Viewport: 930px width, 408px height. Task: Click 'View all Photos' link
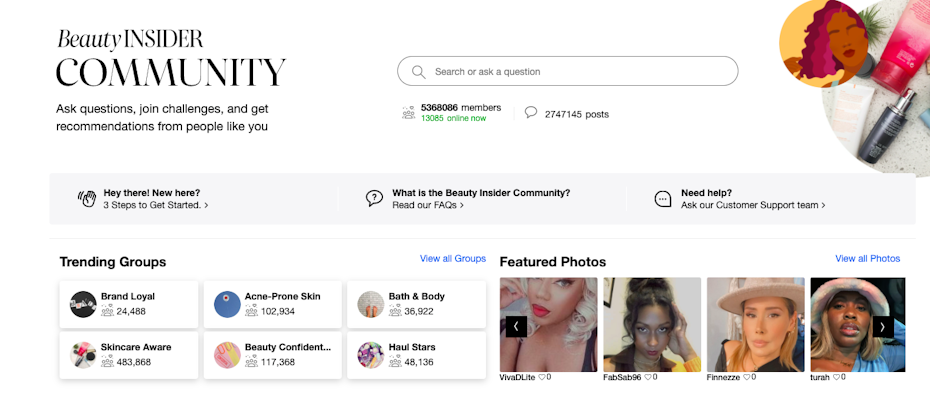[868, 259]
